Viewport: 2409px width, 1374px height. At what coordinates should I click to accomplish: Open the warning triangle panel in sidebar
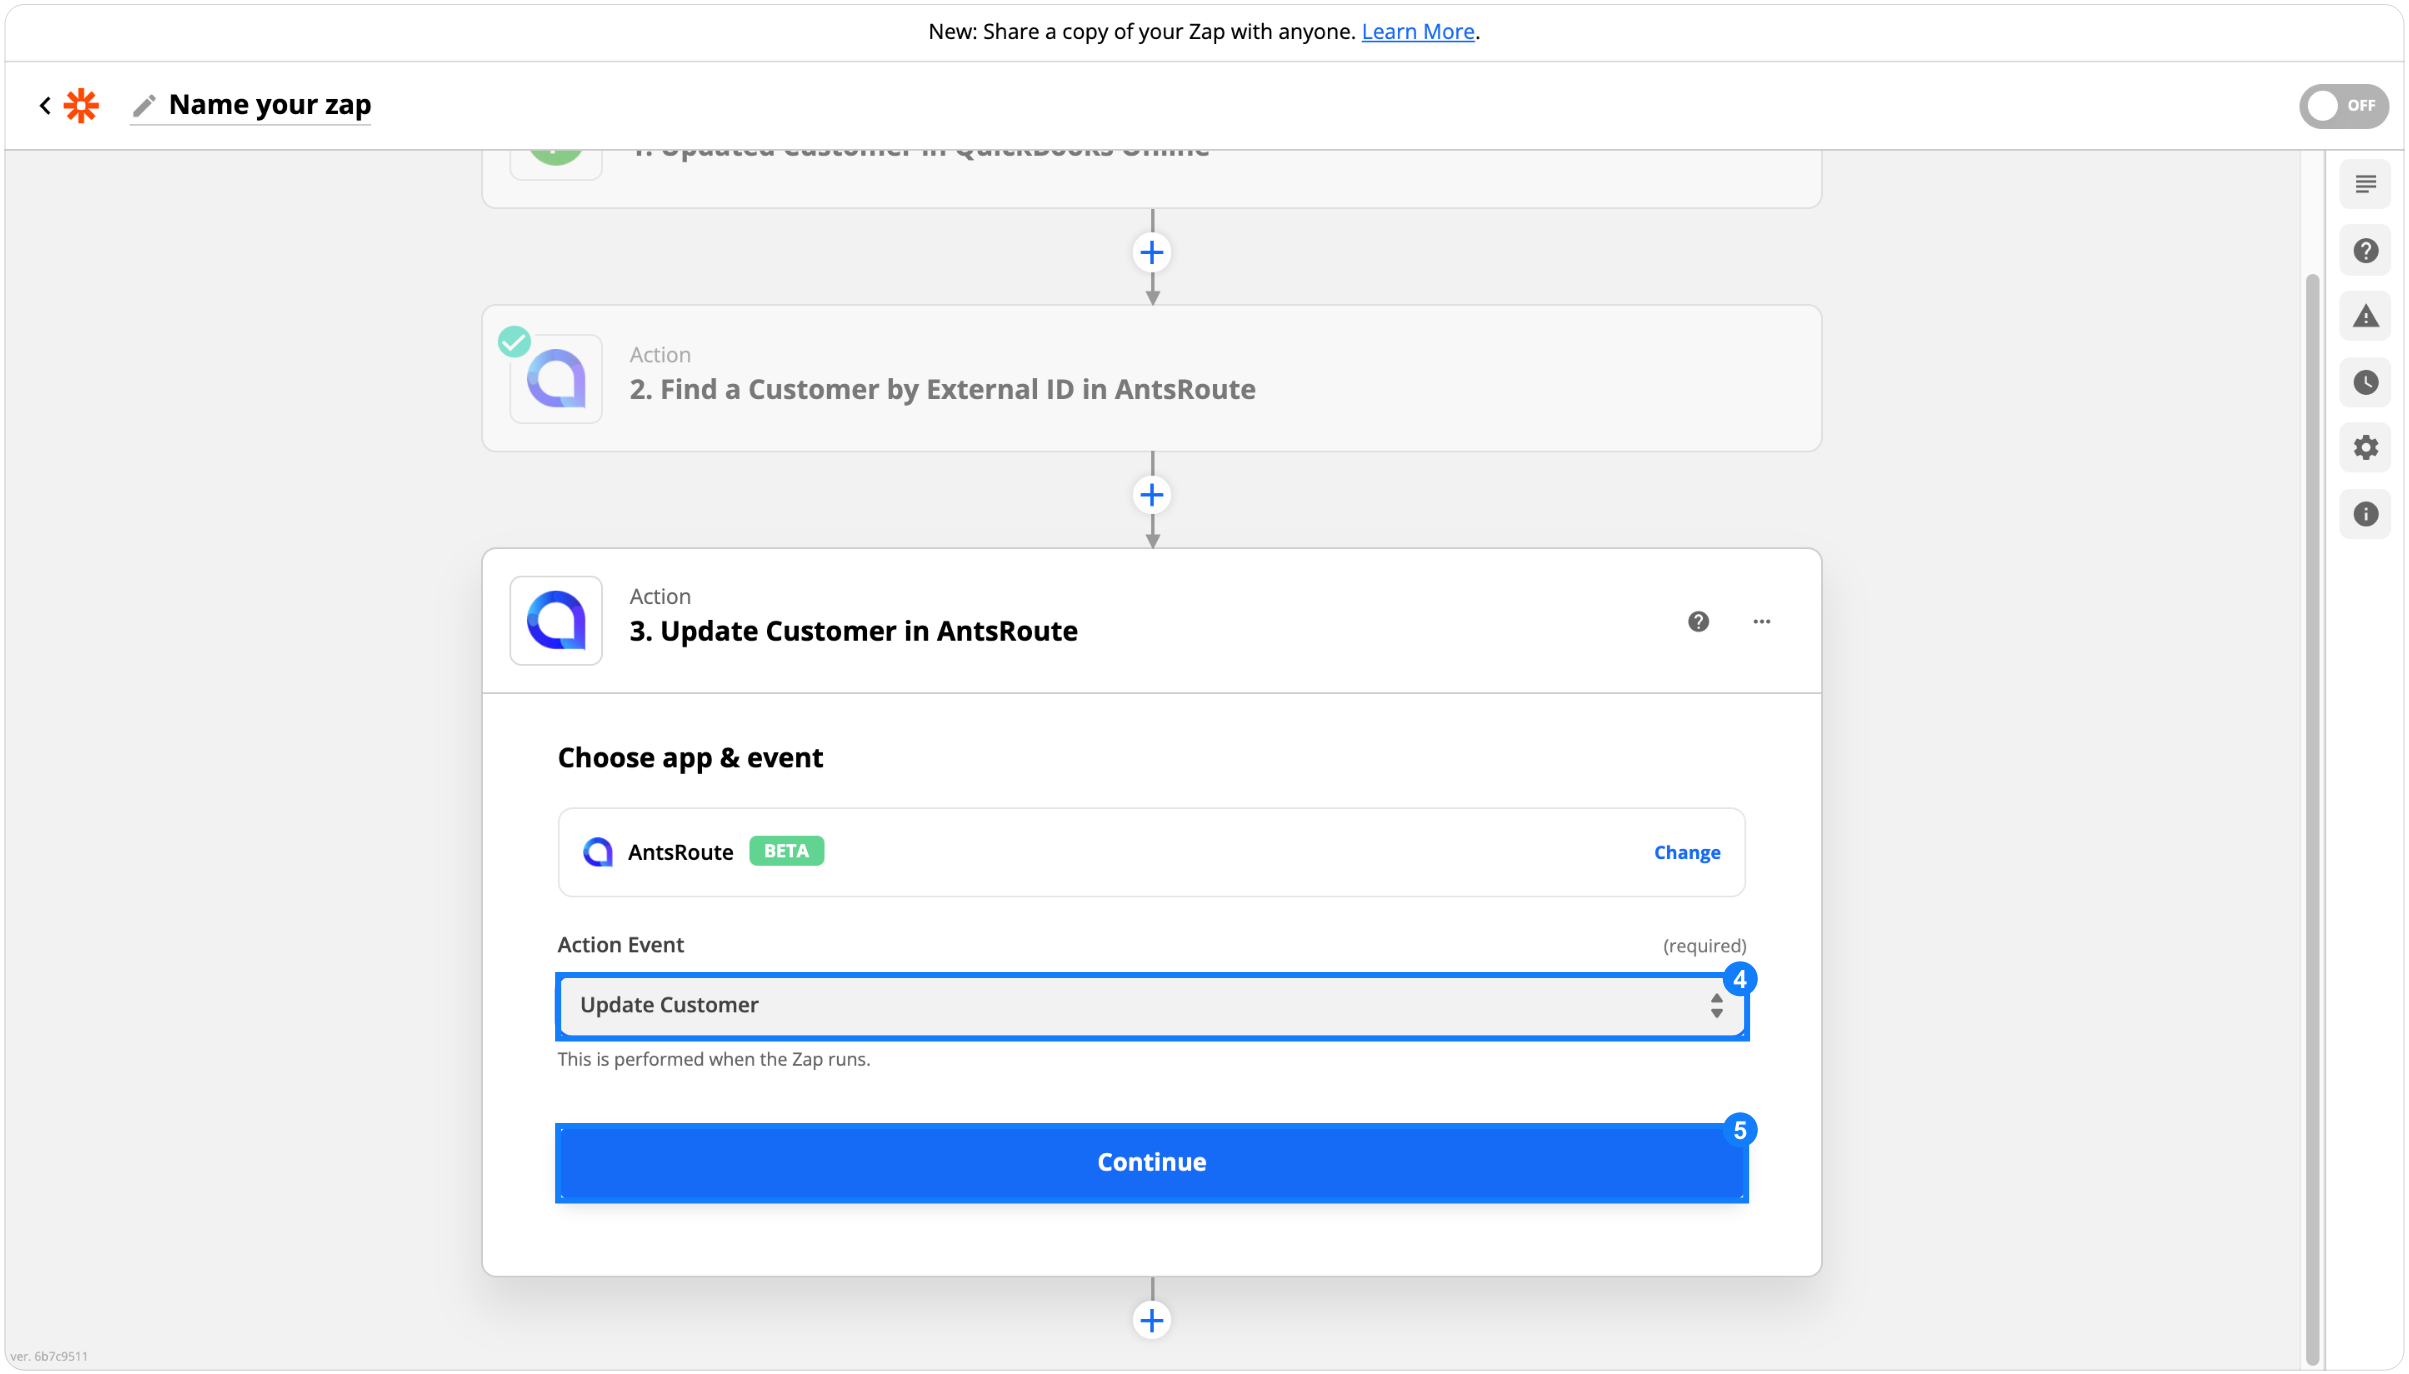[x=2365, y=316]
